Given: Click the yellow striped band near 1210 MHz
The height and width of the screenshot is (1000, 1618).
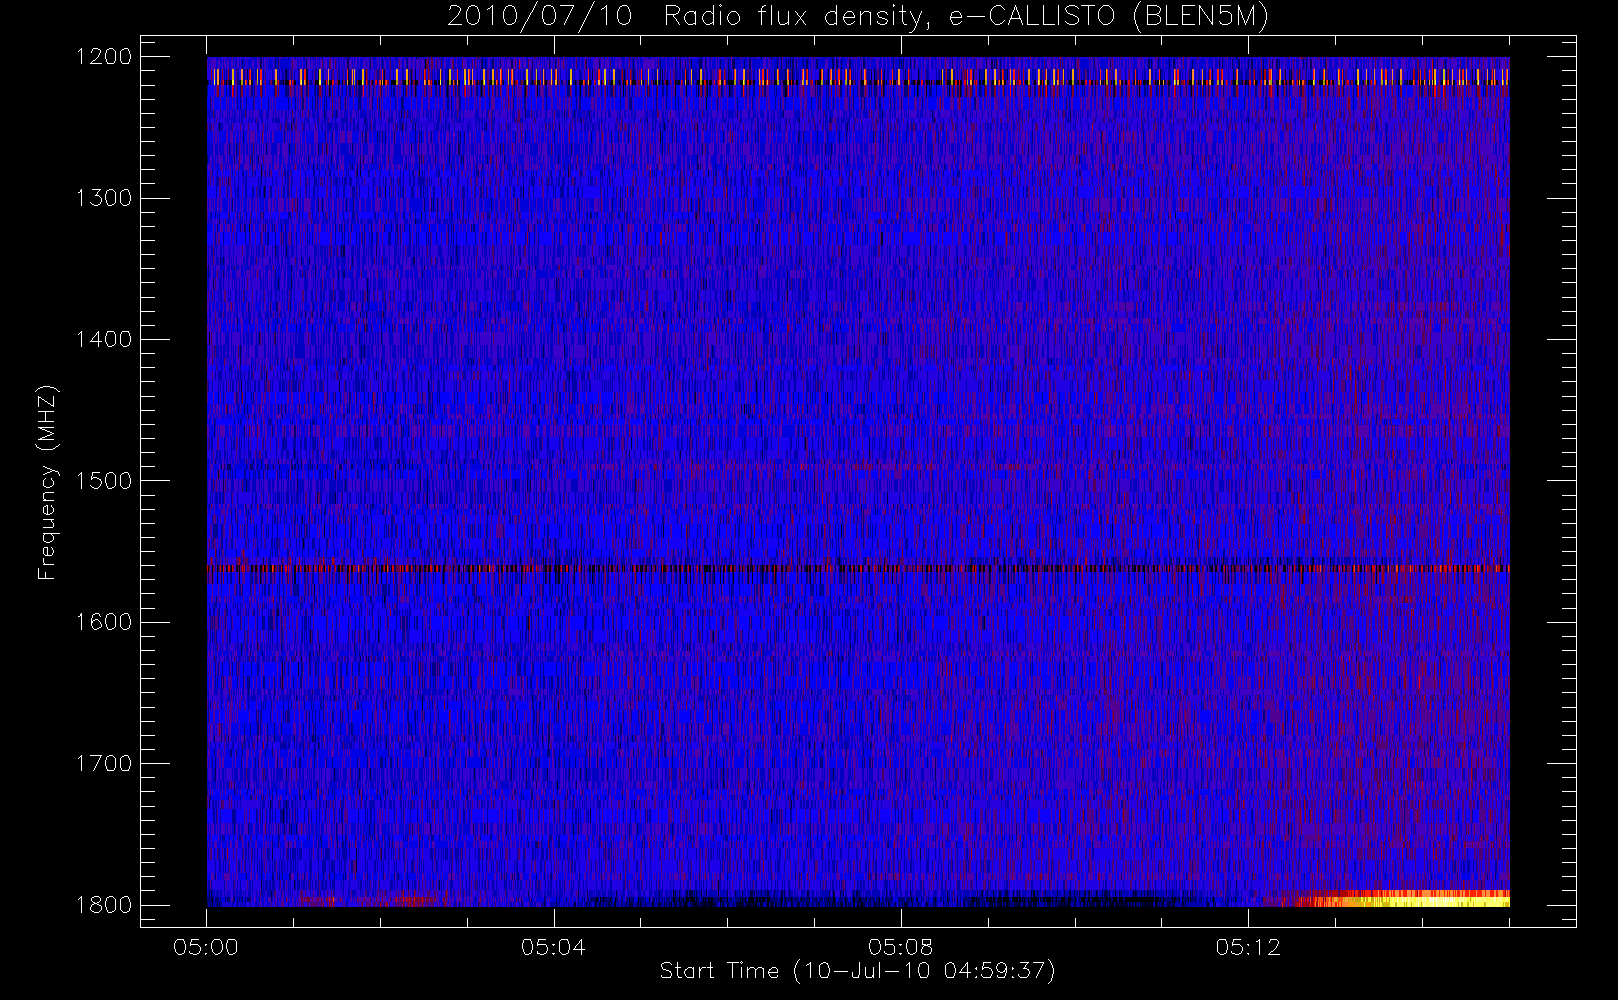Looking at the screenshot, I should [858, 77].
